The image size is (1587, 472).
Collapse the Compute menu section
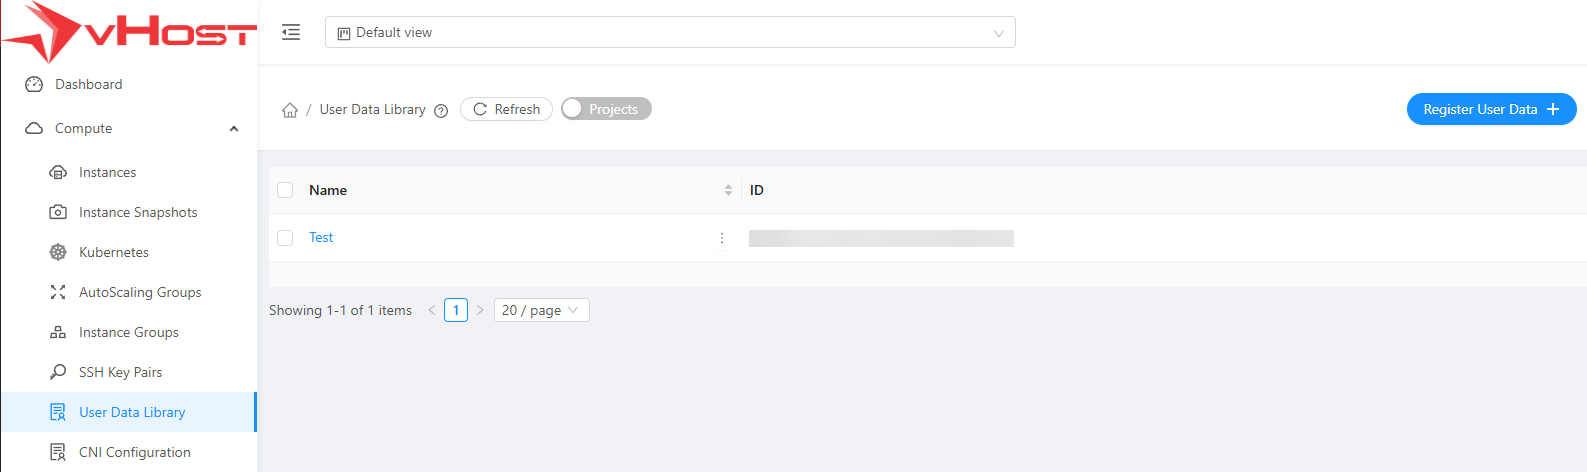click(234, 128)
